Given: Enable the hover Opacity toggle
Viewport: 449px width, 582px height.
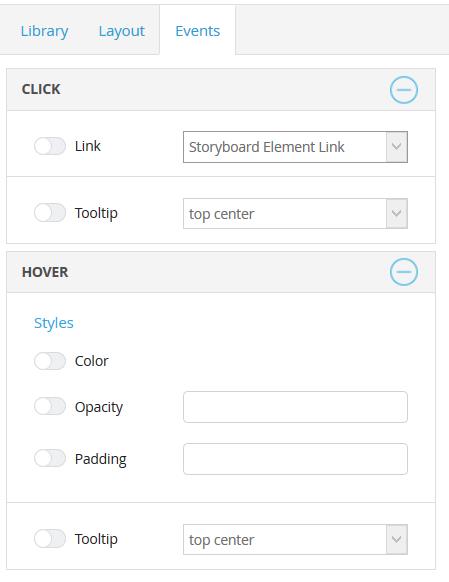Looking at the screenshot, I should click(50, 406).
